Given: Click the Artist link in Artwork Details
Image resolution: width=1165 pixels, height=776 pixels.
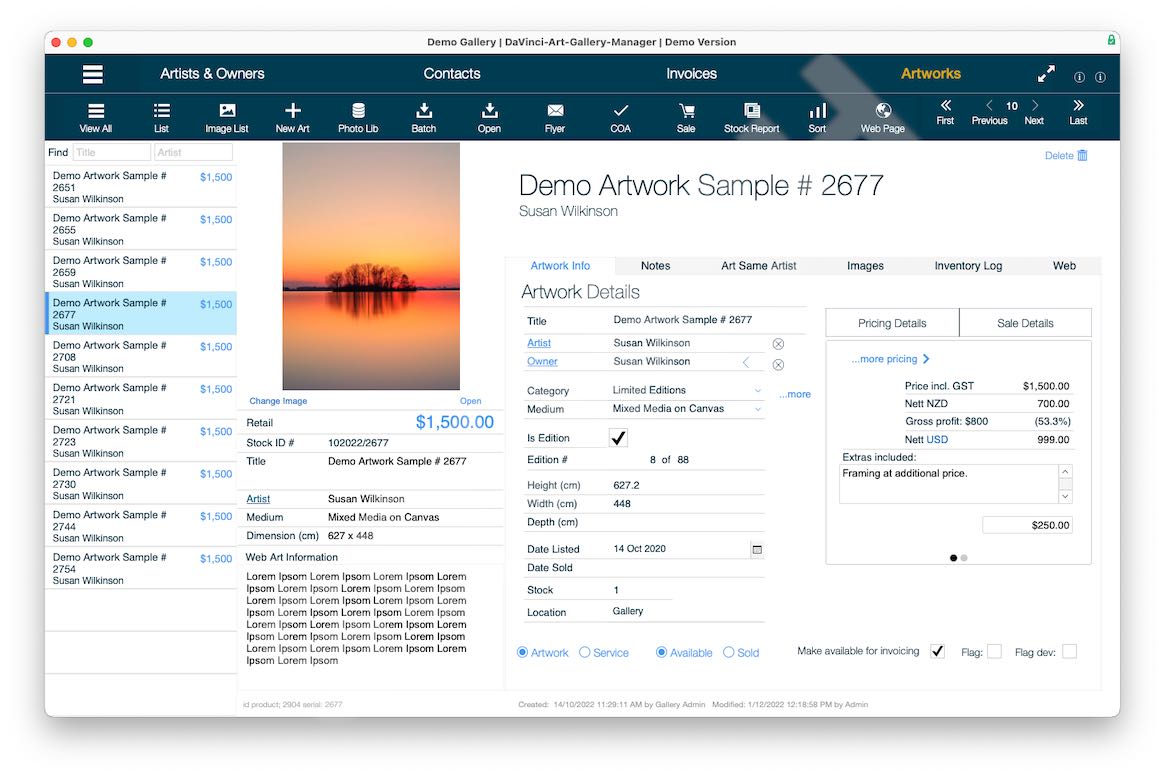Looking at the screenshot, I should (539, 343).
